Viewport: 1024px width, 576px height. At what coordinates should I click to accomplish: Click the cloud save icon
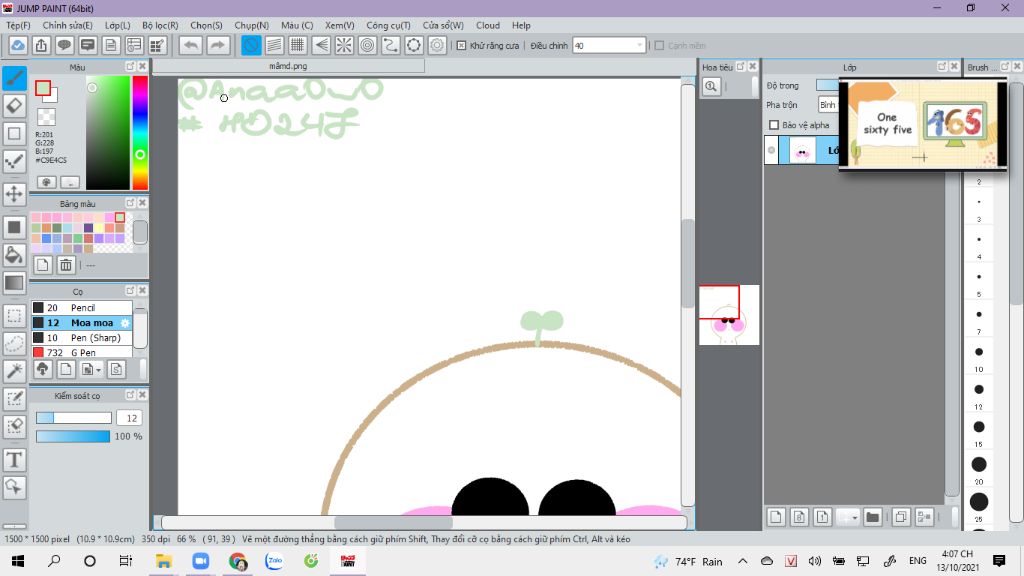coord(18,45)
